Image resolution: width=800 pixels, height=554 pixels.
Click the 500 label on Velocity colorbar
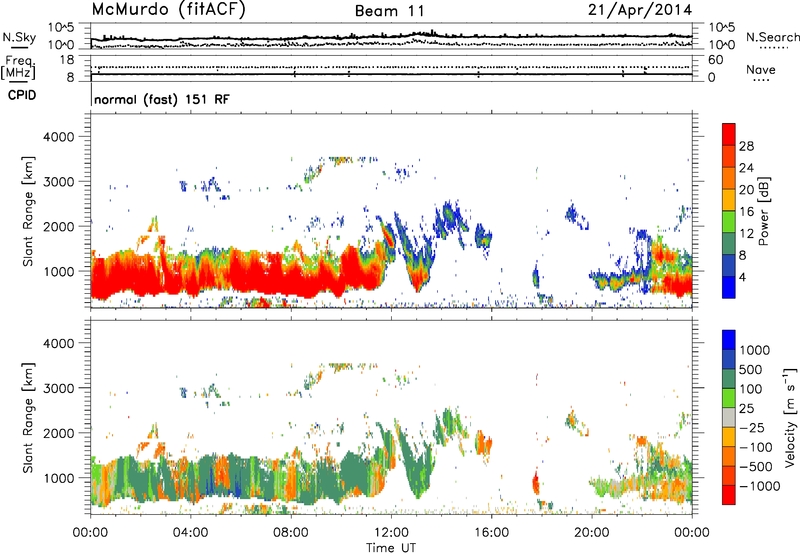coord(751,369)
